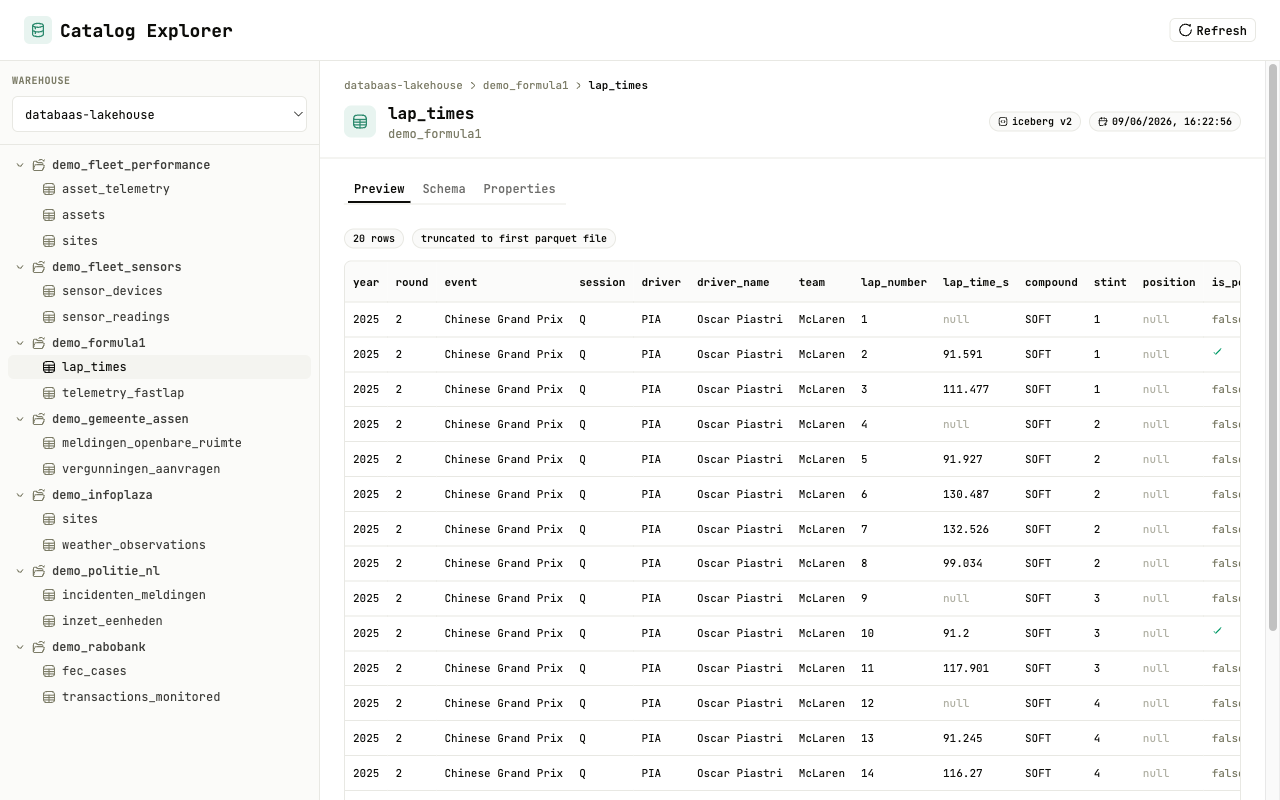The width and height of the screenshot is (1280, 800).
Task: Click the 20 rows badge
Action: [374, 238]
